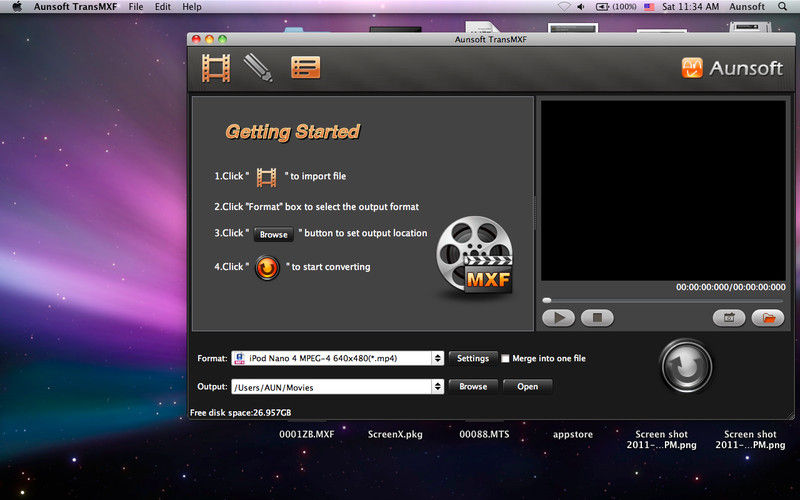Image resolution: width=800 pixels, height=500 pixels.
Task: Expand the Output path dropdown arrows
Action: click(x=437, y=387)
